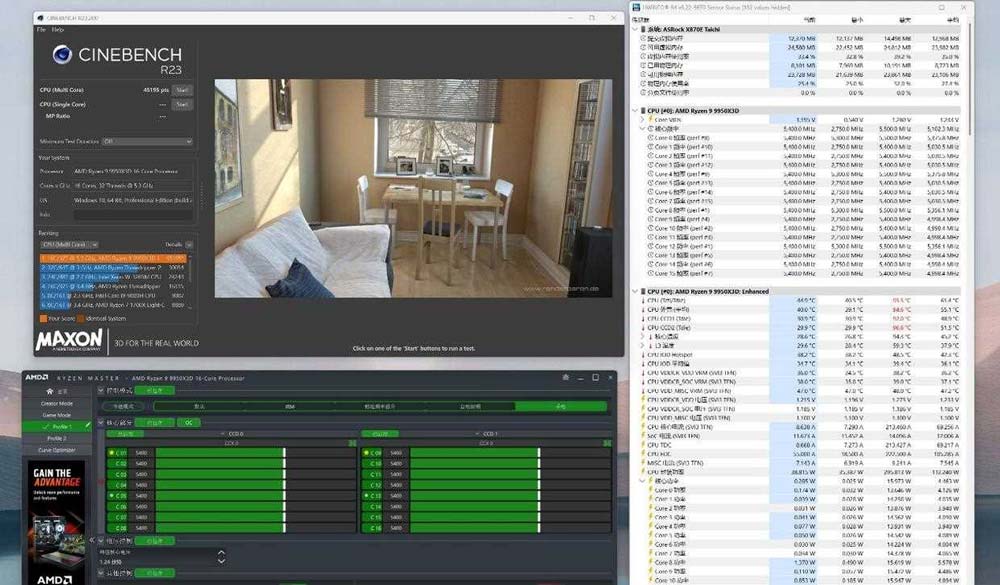Select Creator Mode in Ryzen Master sidebar
The width and height of the screenshot is (1000, 585).
(57, 403)
